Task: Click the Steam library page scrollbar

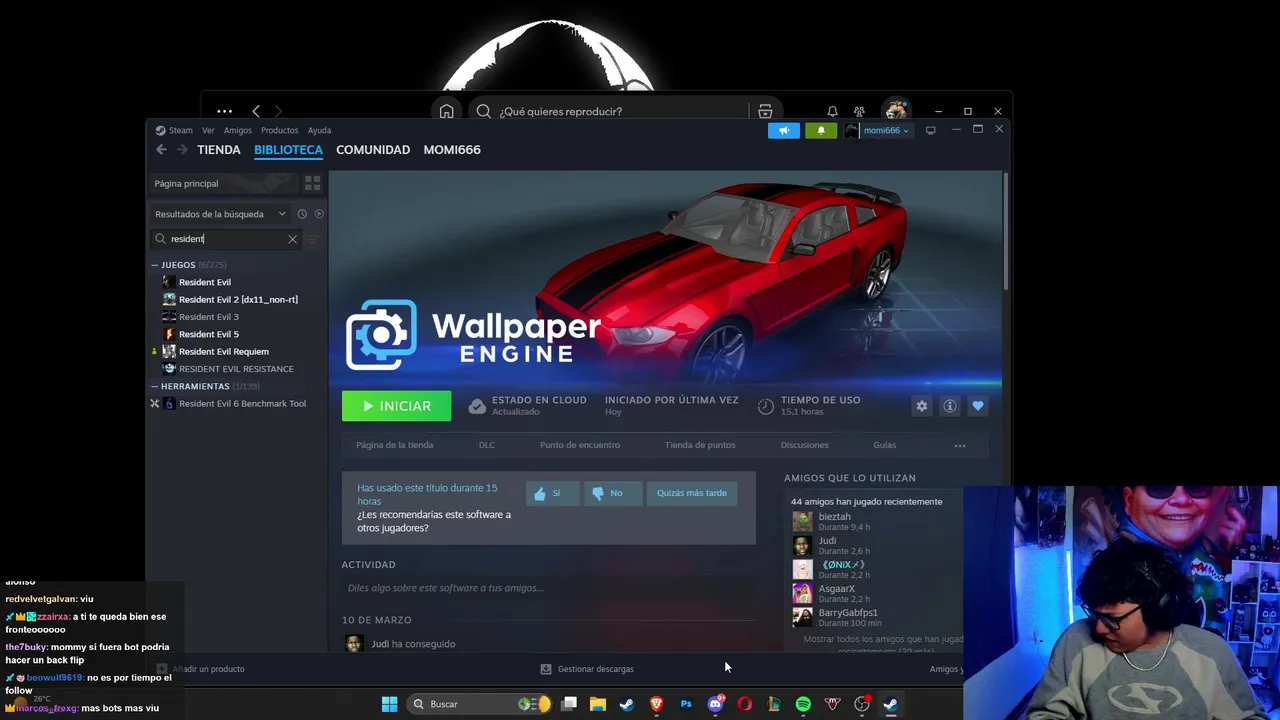Action: coord(1005,232)
